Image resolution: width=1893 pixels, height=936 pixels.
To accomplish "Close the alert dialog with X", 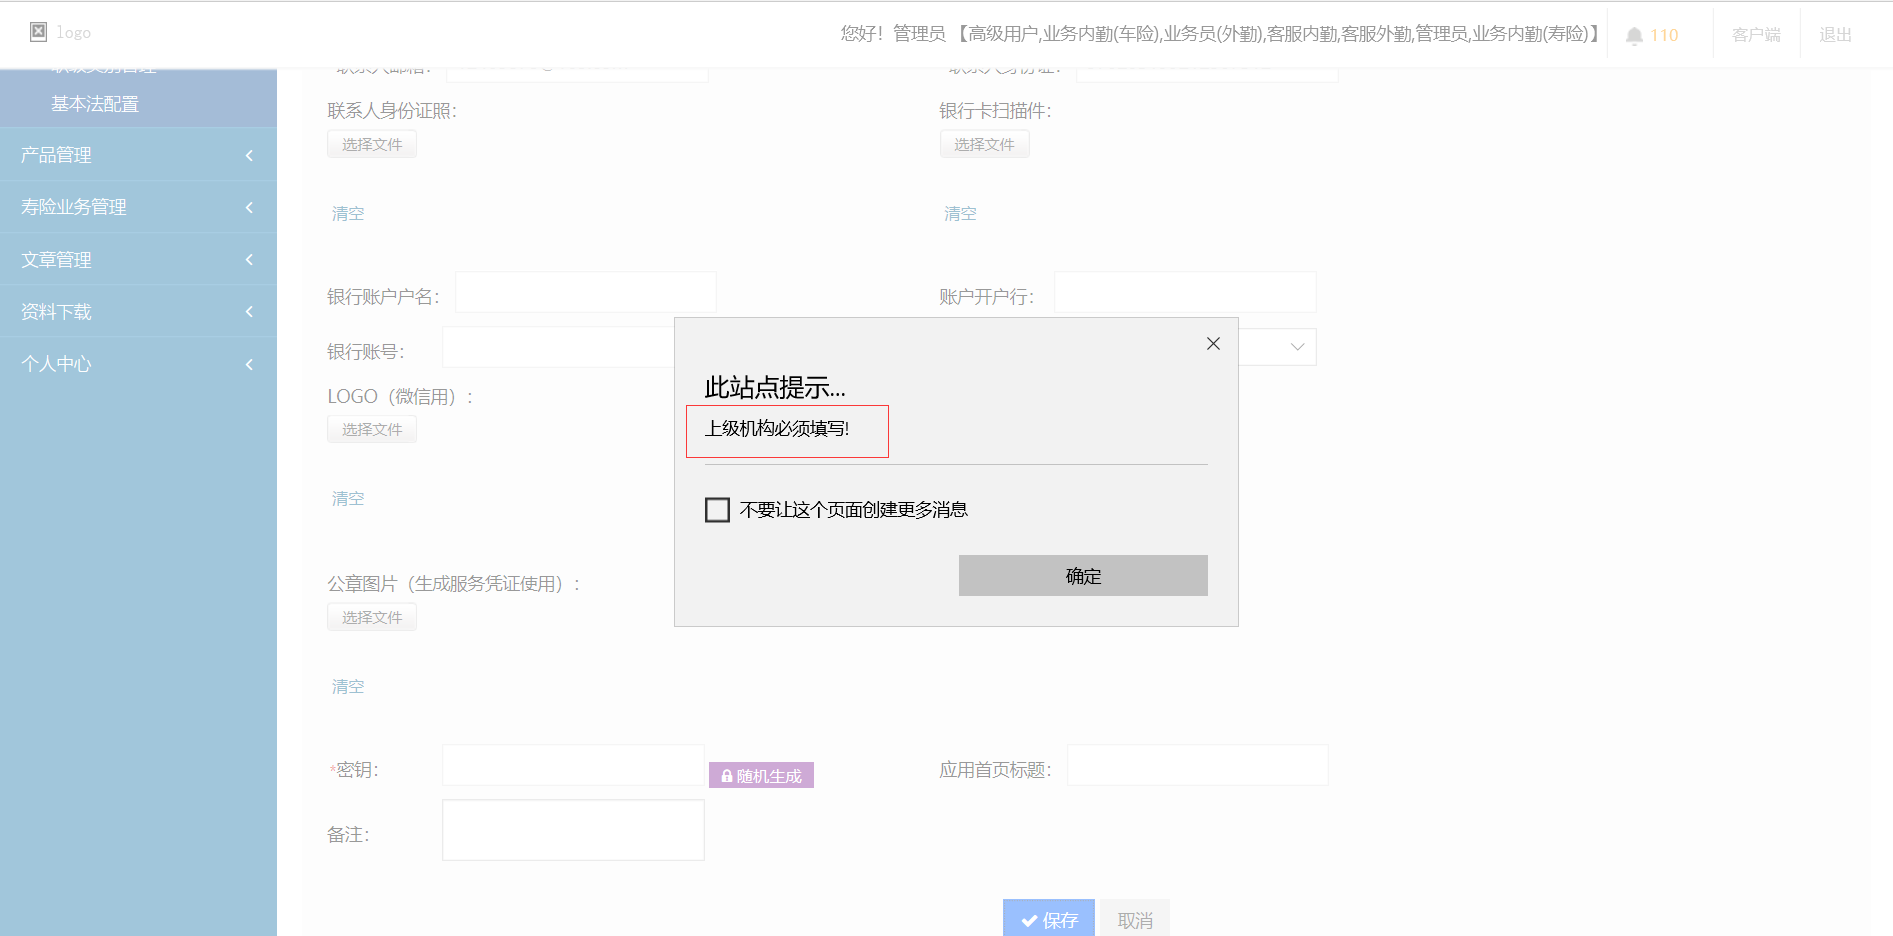I will point(1213,344).
